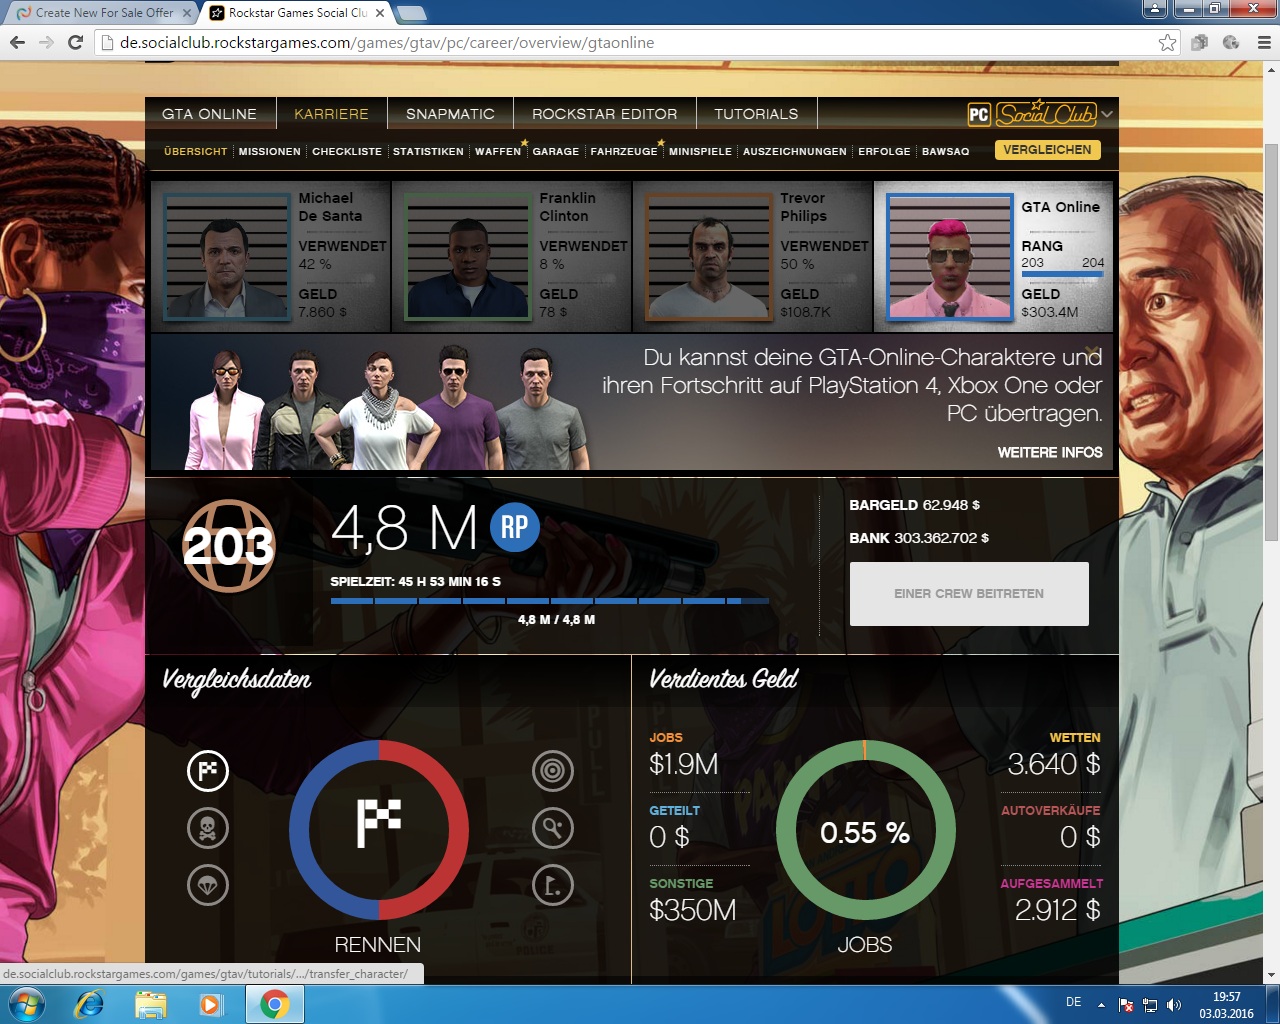Screen dimensions: 1280x1024
Task: Select the golf flag icon
Action: click(x=553, y=885)
